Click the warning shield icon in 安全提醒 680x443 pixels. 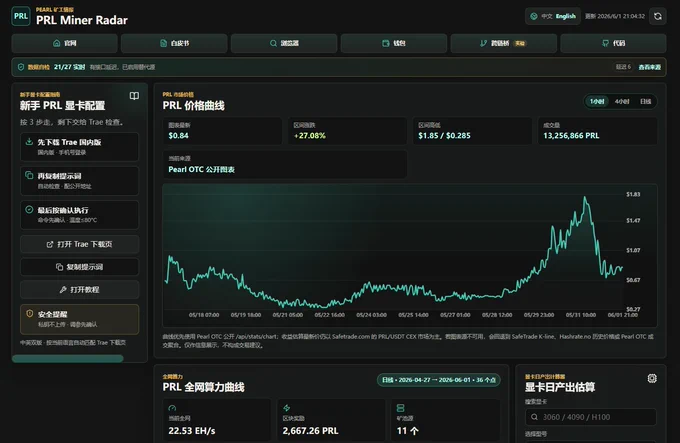click(29, 314)
